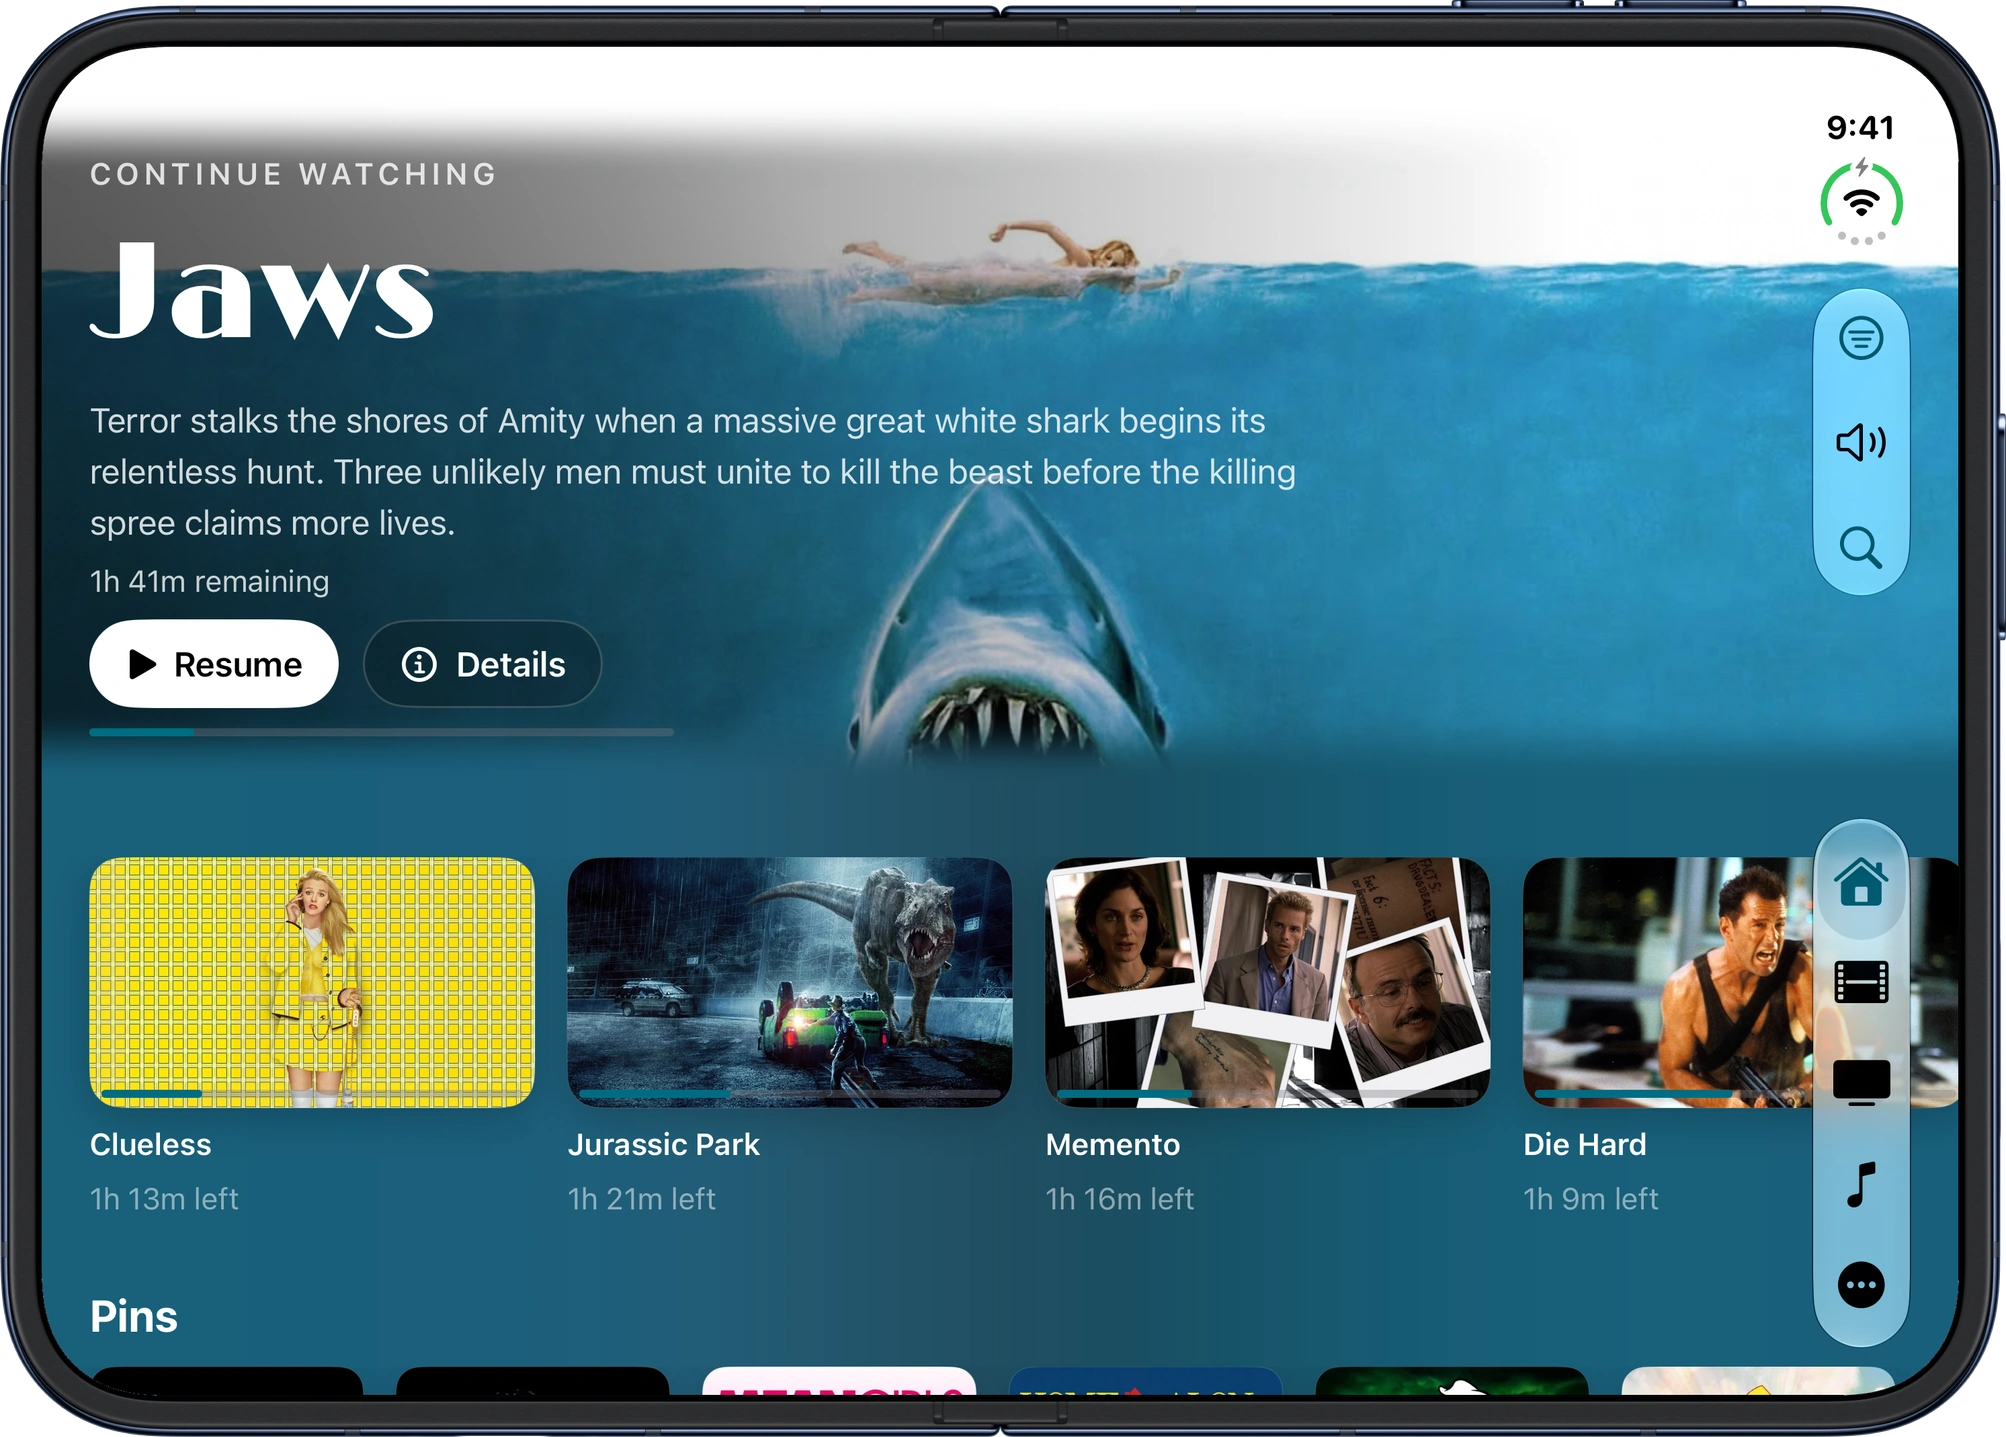Switch to Movies filmstrip tab
Viewport: 2006px width, 1437px height.
click(1860, 982)
